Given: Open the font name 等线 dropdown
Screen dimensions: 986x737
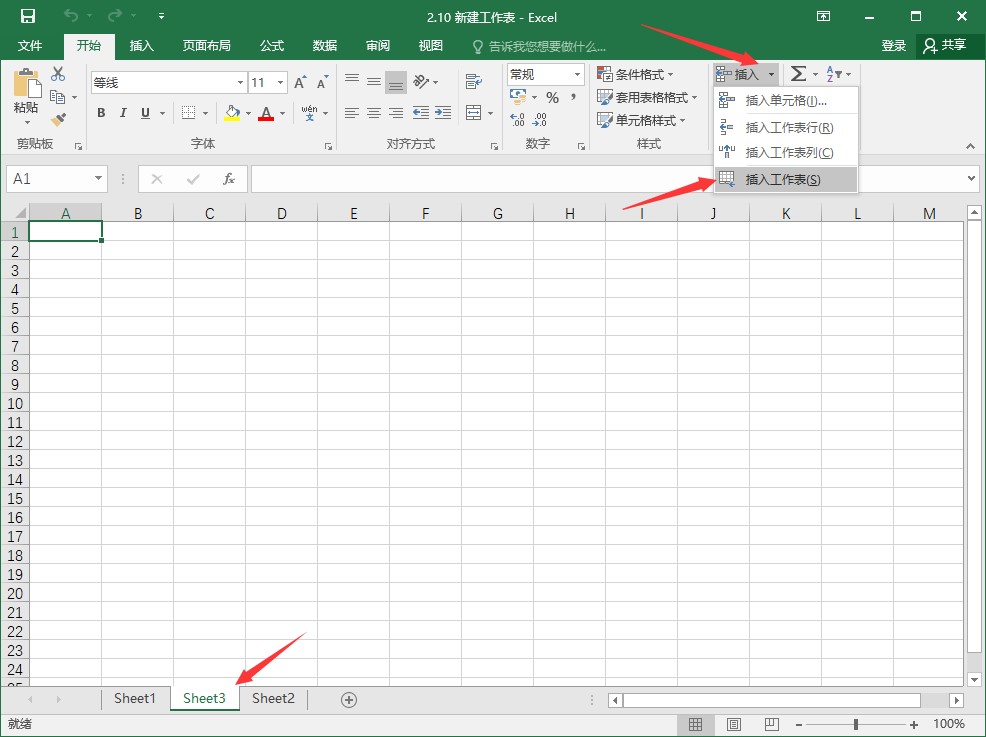Looking at the screenshot, I should coord(240,83).
